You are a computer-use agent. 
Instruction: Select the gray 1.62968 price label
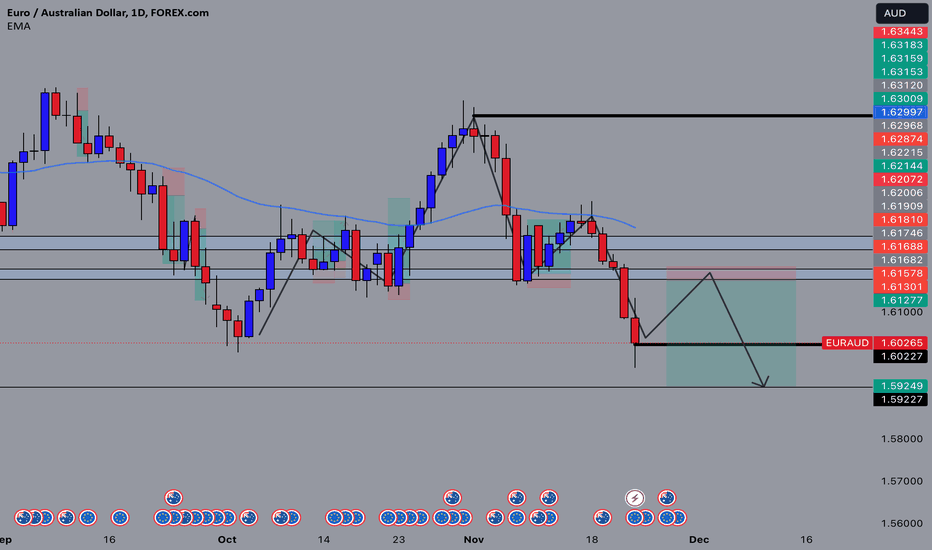coord(902,125)
